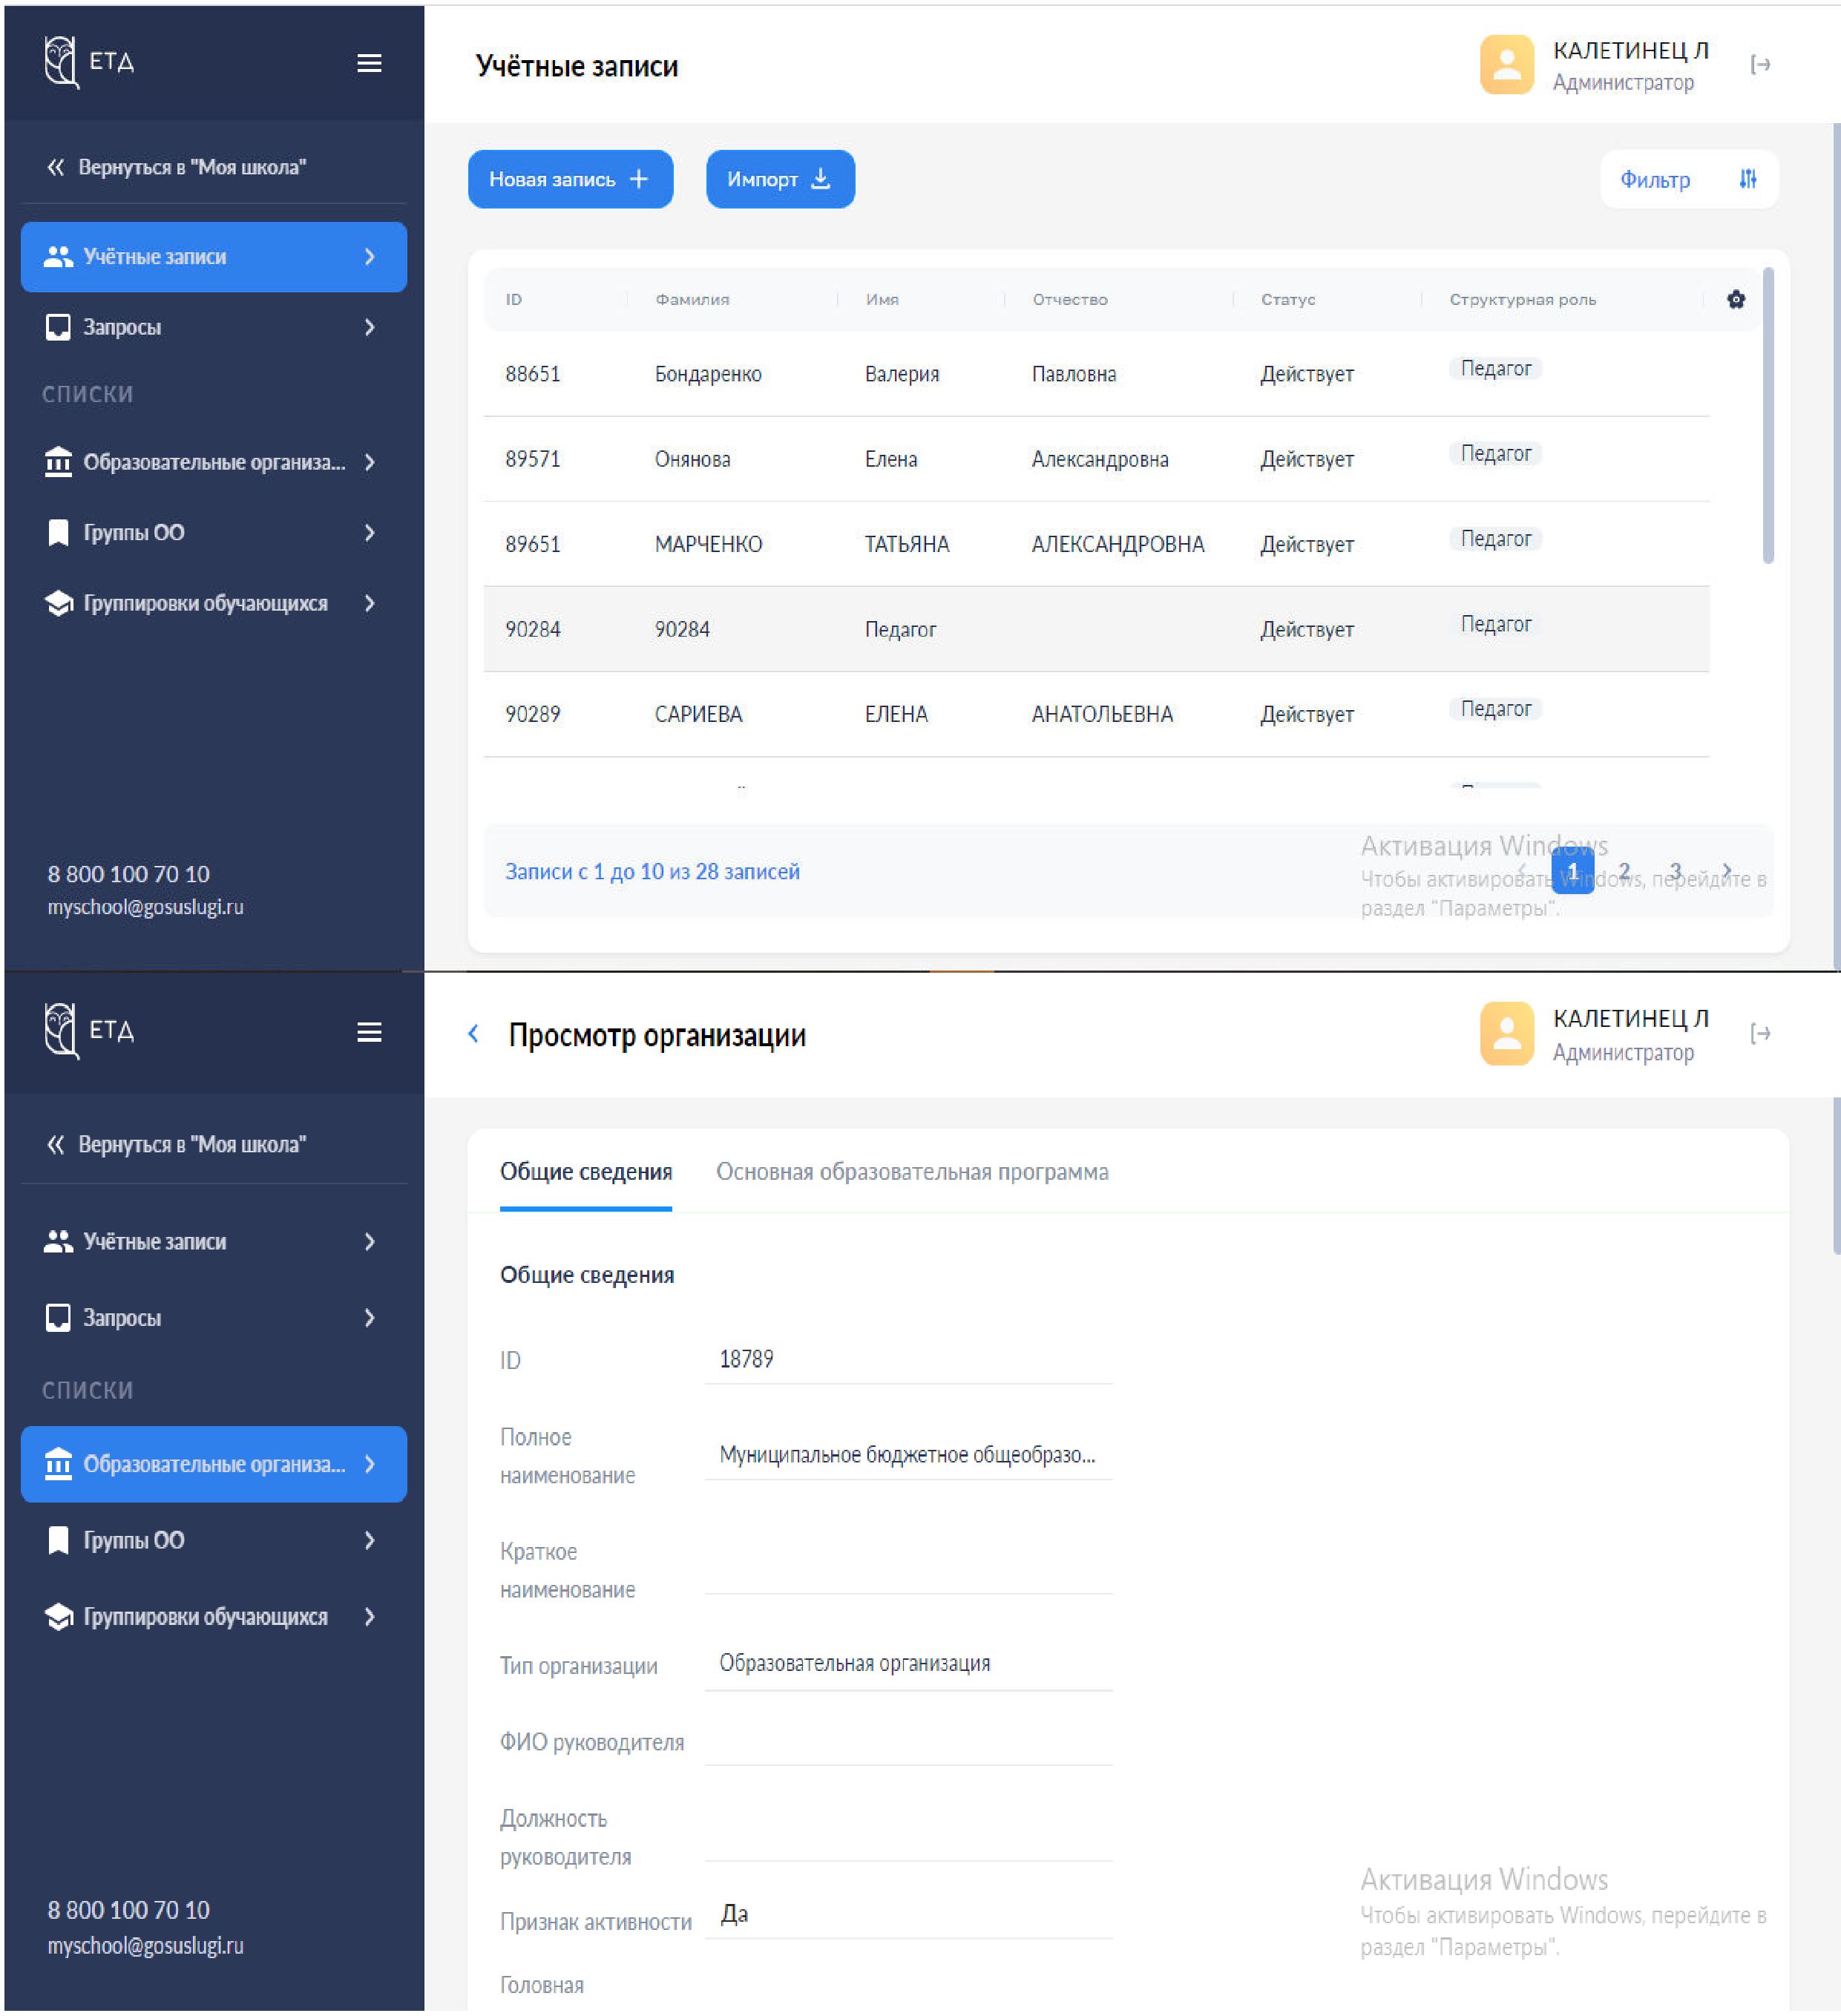This screenshot has width=1841, height=2016.
Task: Click next page arrow in pagination
Action: (1727, 871)
